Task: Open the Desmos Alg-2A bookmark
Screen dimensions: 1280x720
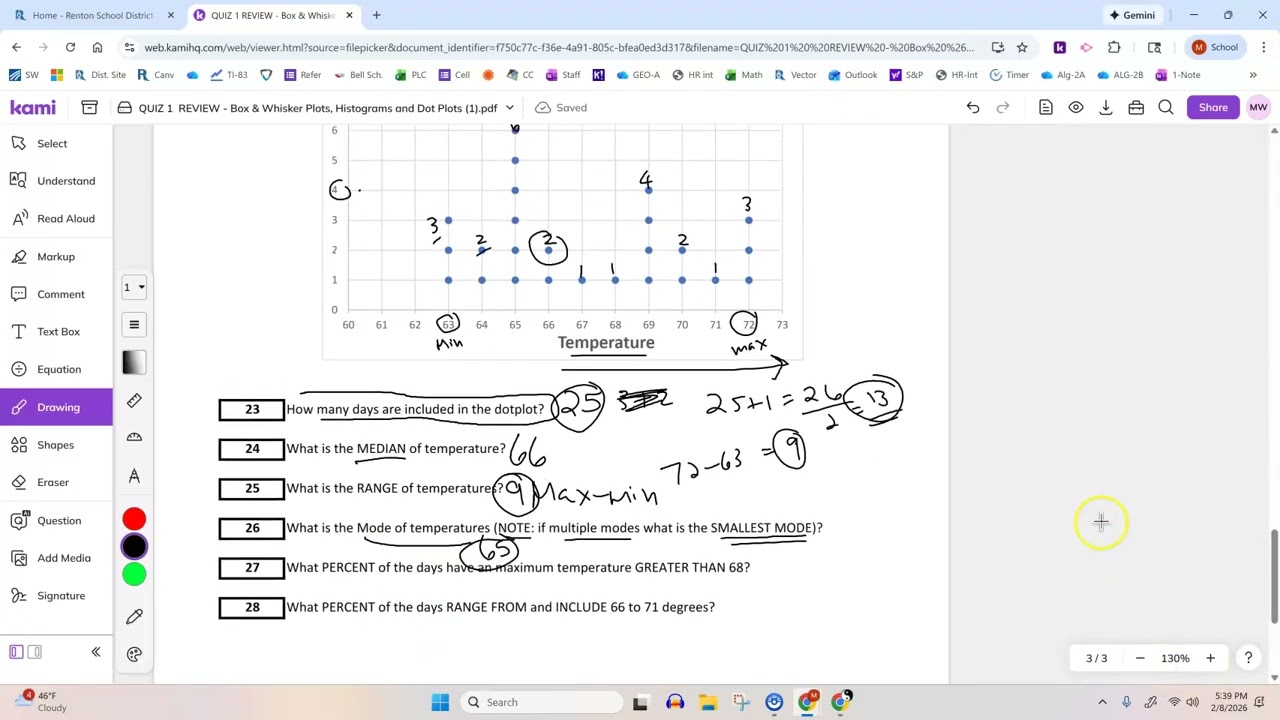Action: pos(1062,75)
